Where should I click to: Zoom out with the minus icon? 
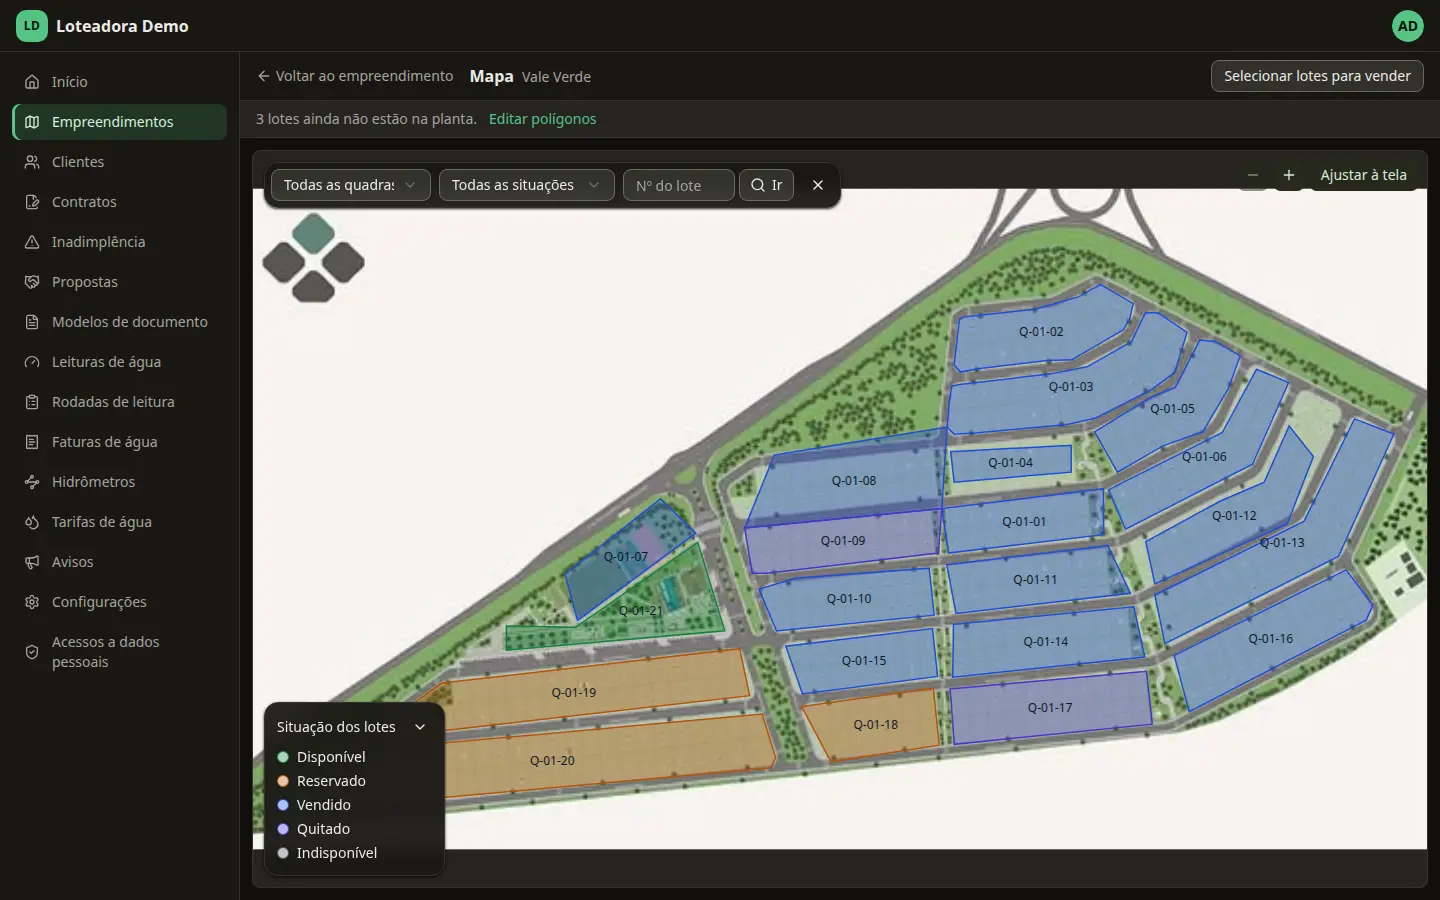pos(1253,175)
